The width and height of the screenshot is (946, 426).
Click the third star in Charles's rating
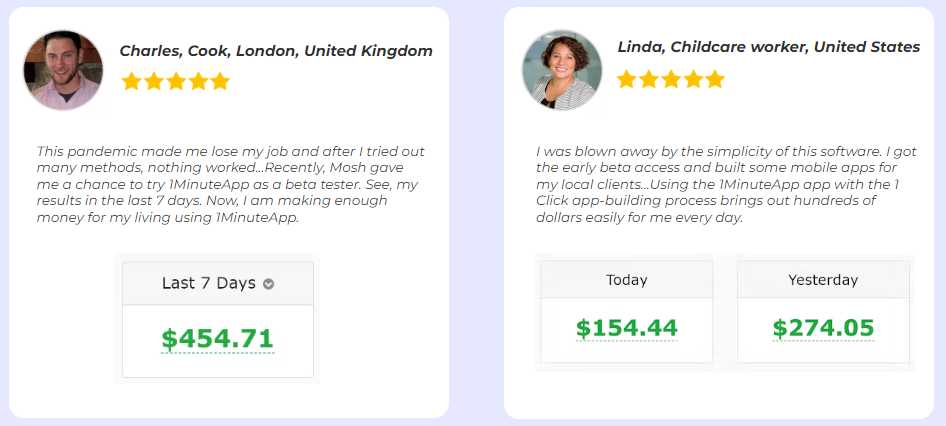point(176,81)
